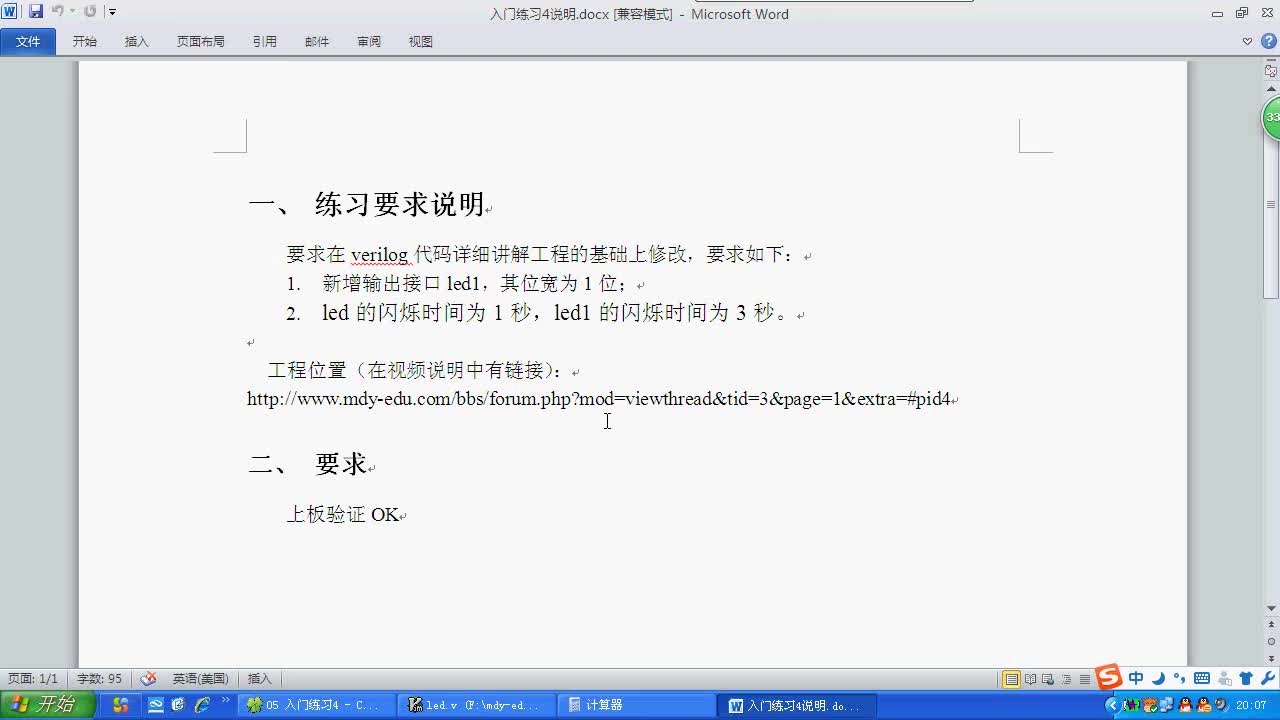Click the Undo icon in Quick Access Toolbar
Image resolution: width=1280 pixels, height=720 pixels.
[57, 12]
